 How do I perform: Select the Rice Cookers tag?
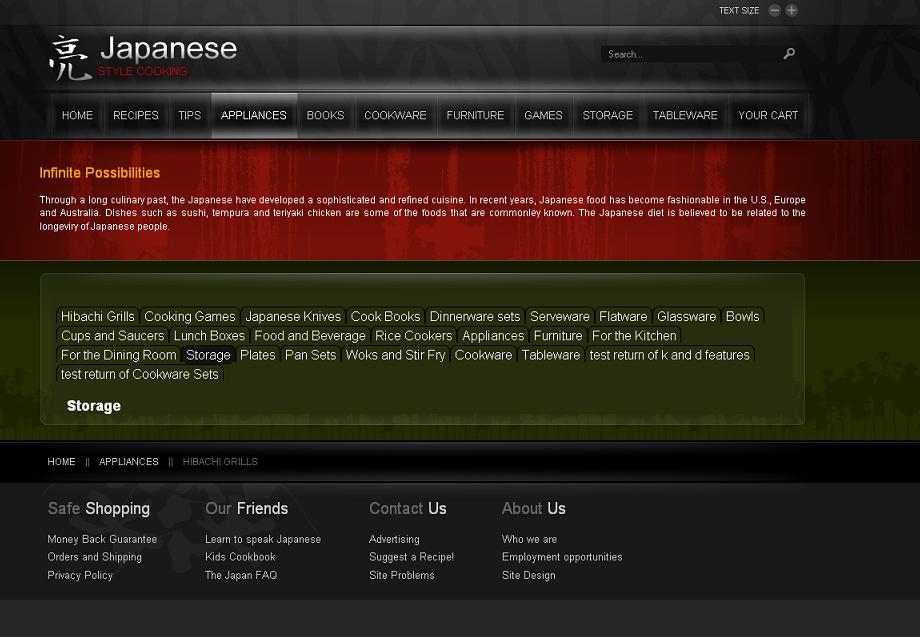414,336
